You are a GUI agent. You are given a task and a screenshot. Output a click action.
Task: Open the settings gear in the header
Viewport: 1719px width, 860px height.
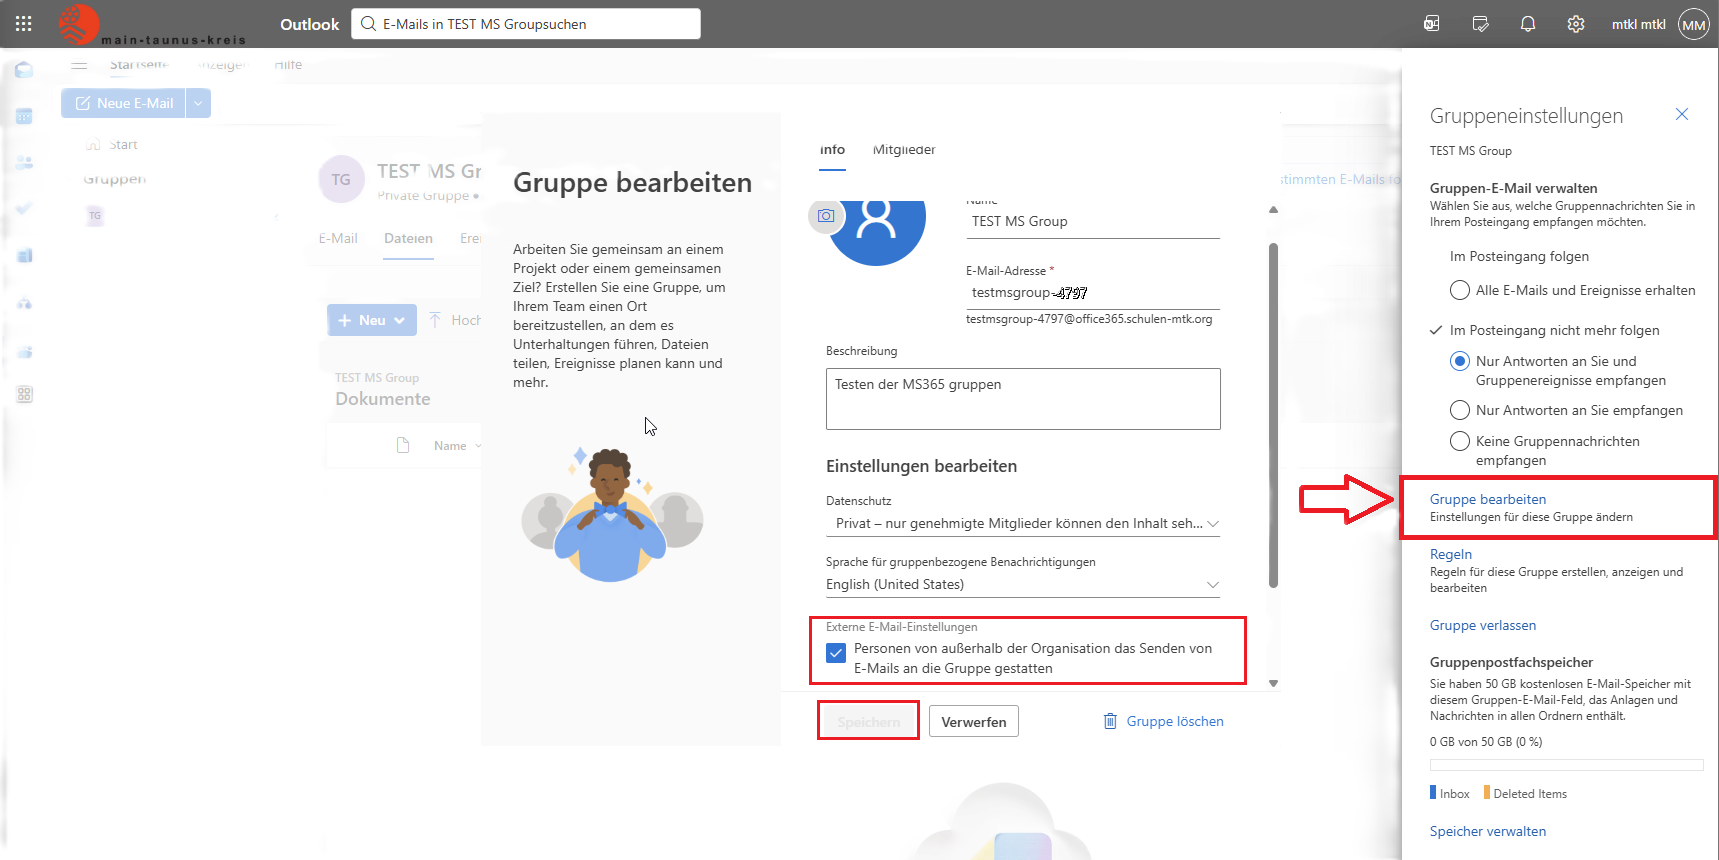1576,24
